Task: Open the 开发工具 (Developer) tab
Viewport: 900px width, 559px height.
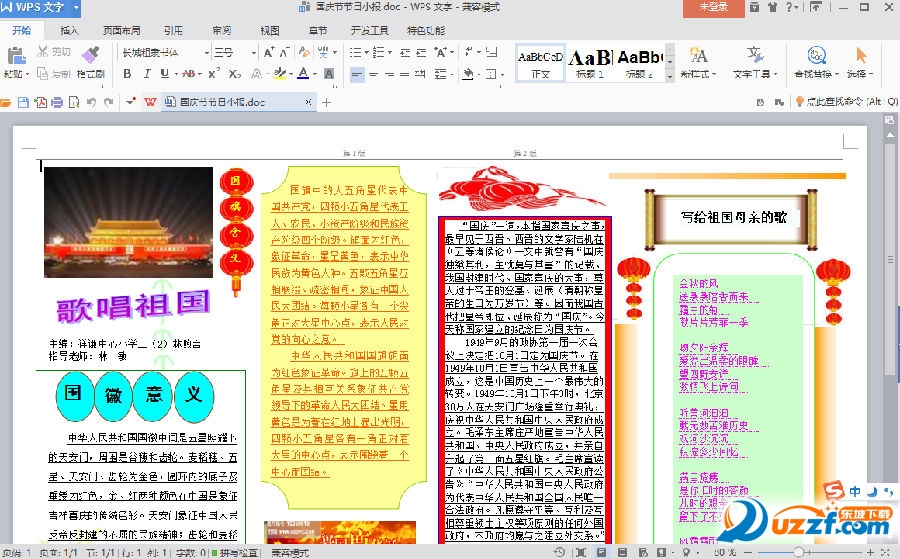Action: [370, 30]
